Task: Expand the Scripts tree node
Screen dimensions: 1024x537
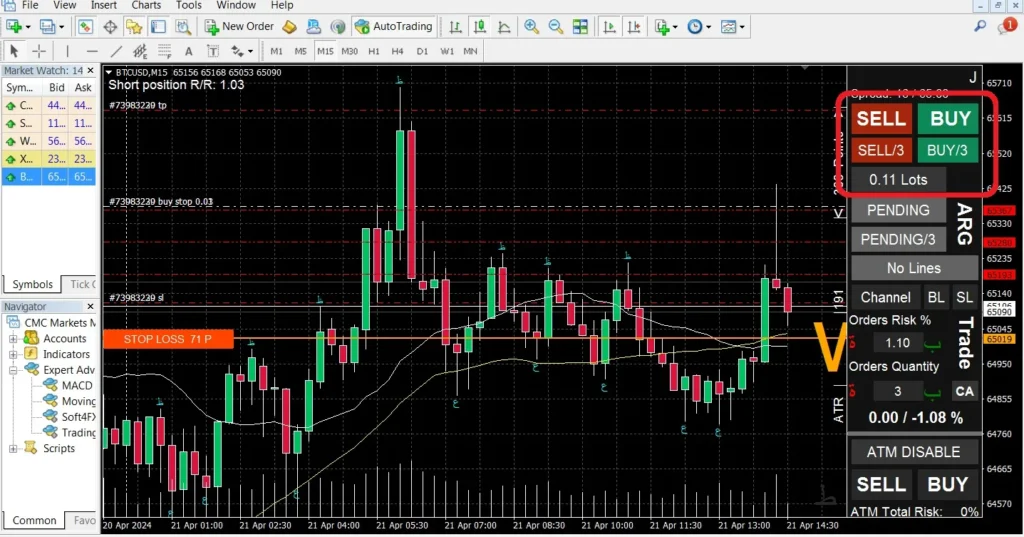Action: tap(12, 448)
